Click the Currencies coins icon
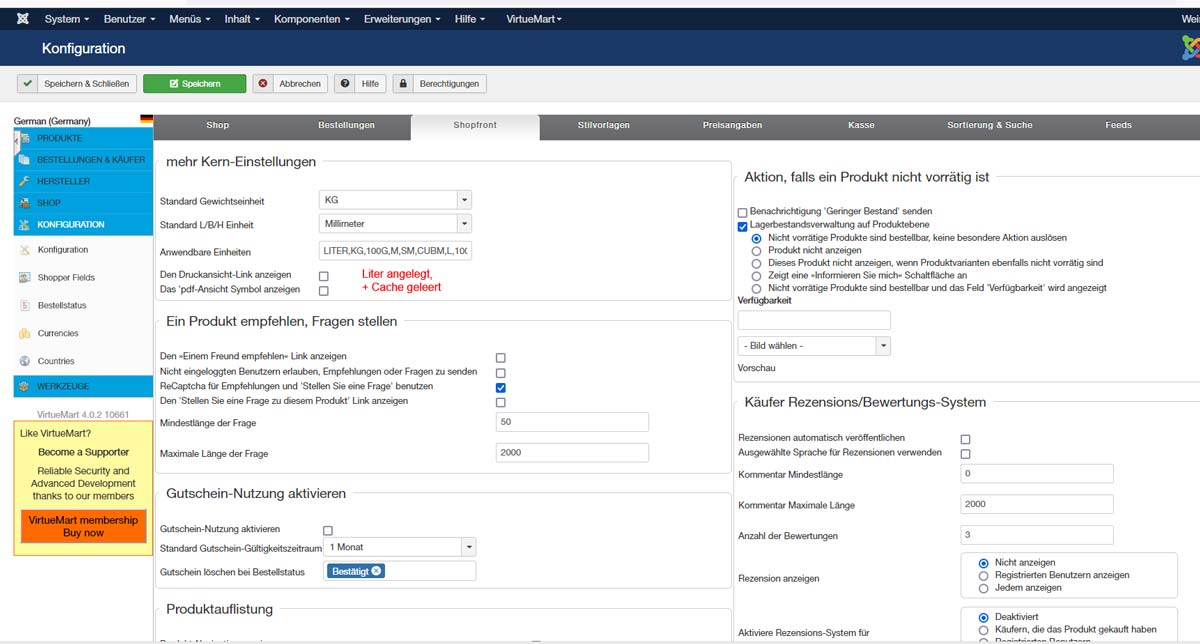1200x644 pixels. [25, 333]
